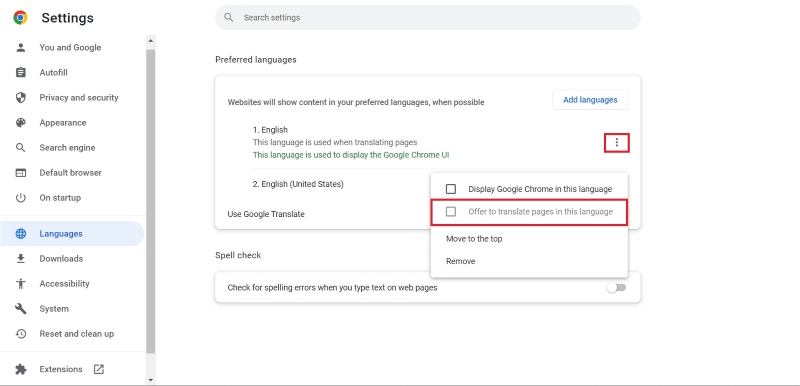
Task: Open the Extensions link
Action: pos(61,369)
